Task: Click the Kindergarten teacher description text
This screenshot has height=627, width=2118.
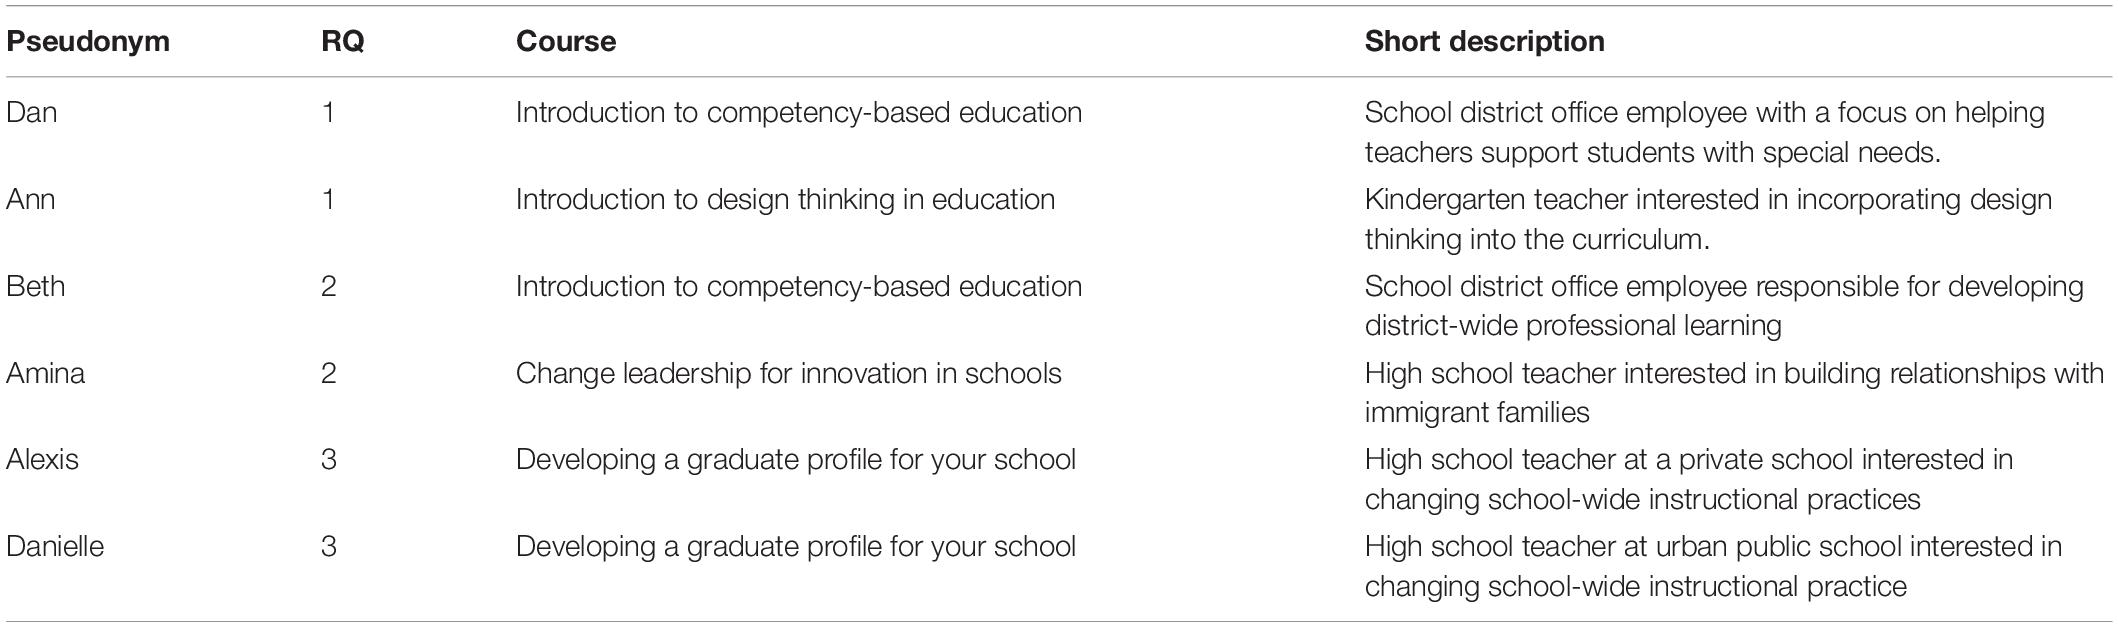Action: [x=1708, y=219]
